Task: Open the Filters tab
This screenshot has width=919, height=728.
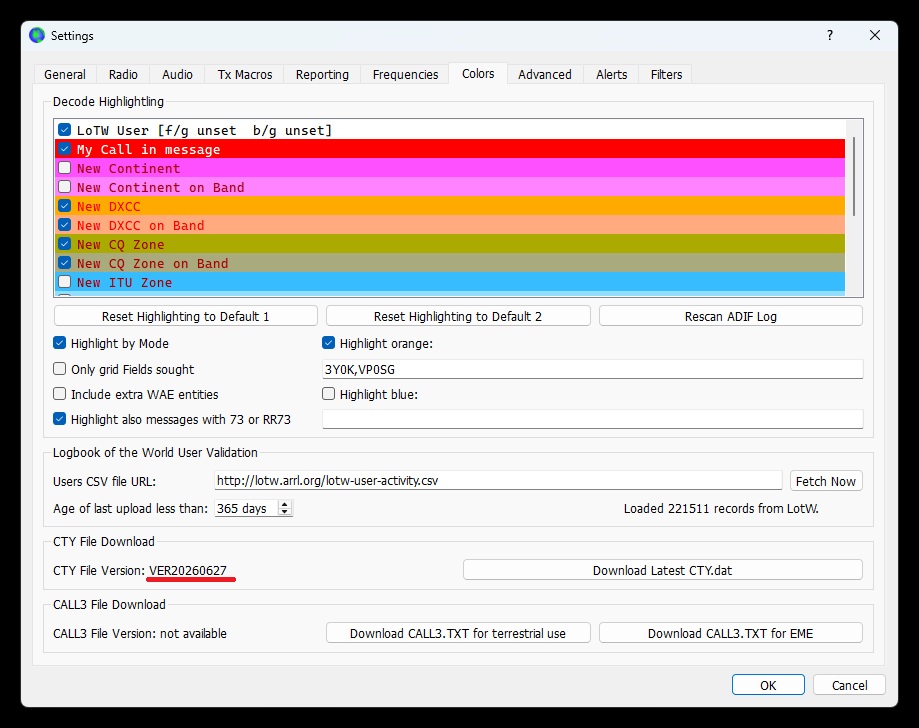Action: coord(666,74)
